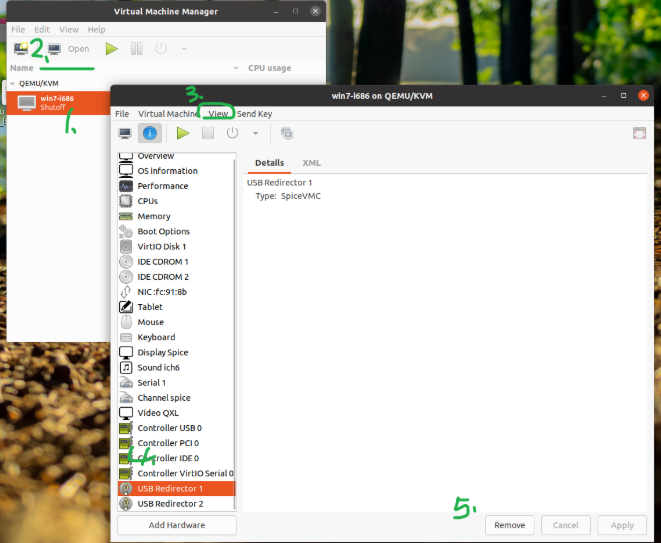Select Controller PCI 0
Screen dimensions: 661x543
click(x=176, y=443)
